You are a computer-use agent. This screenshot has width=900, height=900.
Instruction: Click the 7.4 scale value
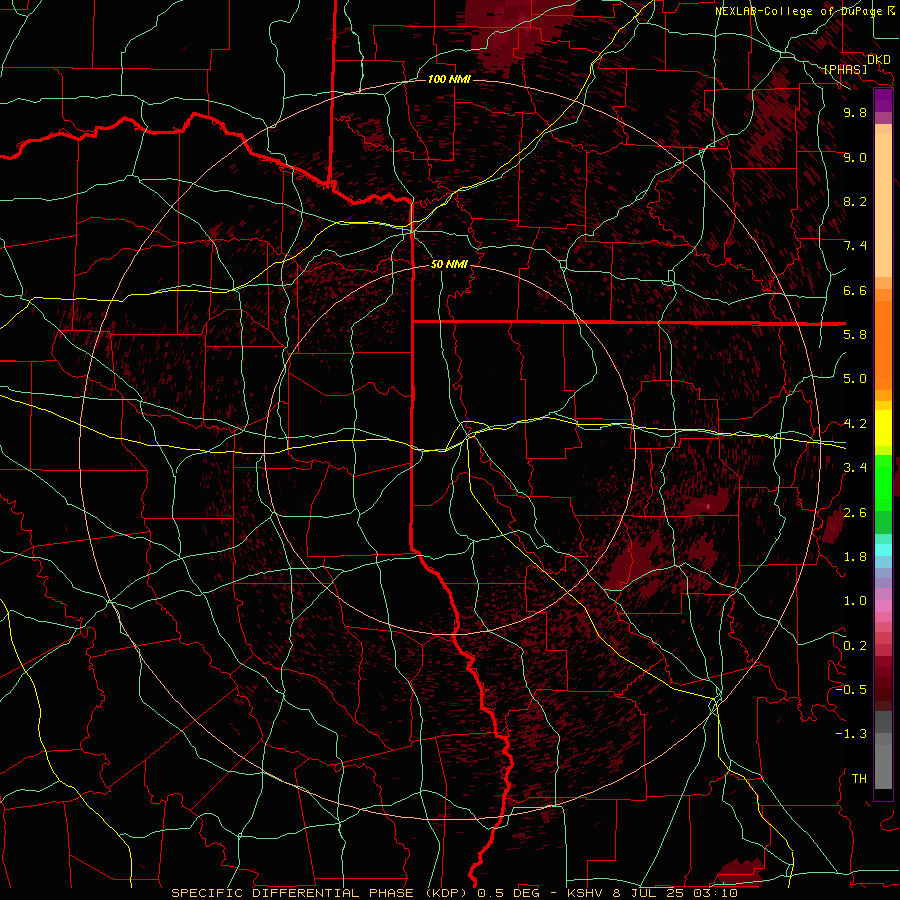[x=855, y=246]
